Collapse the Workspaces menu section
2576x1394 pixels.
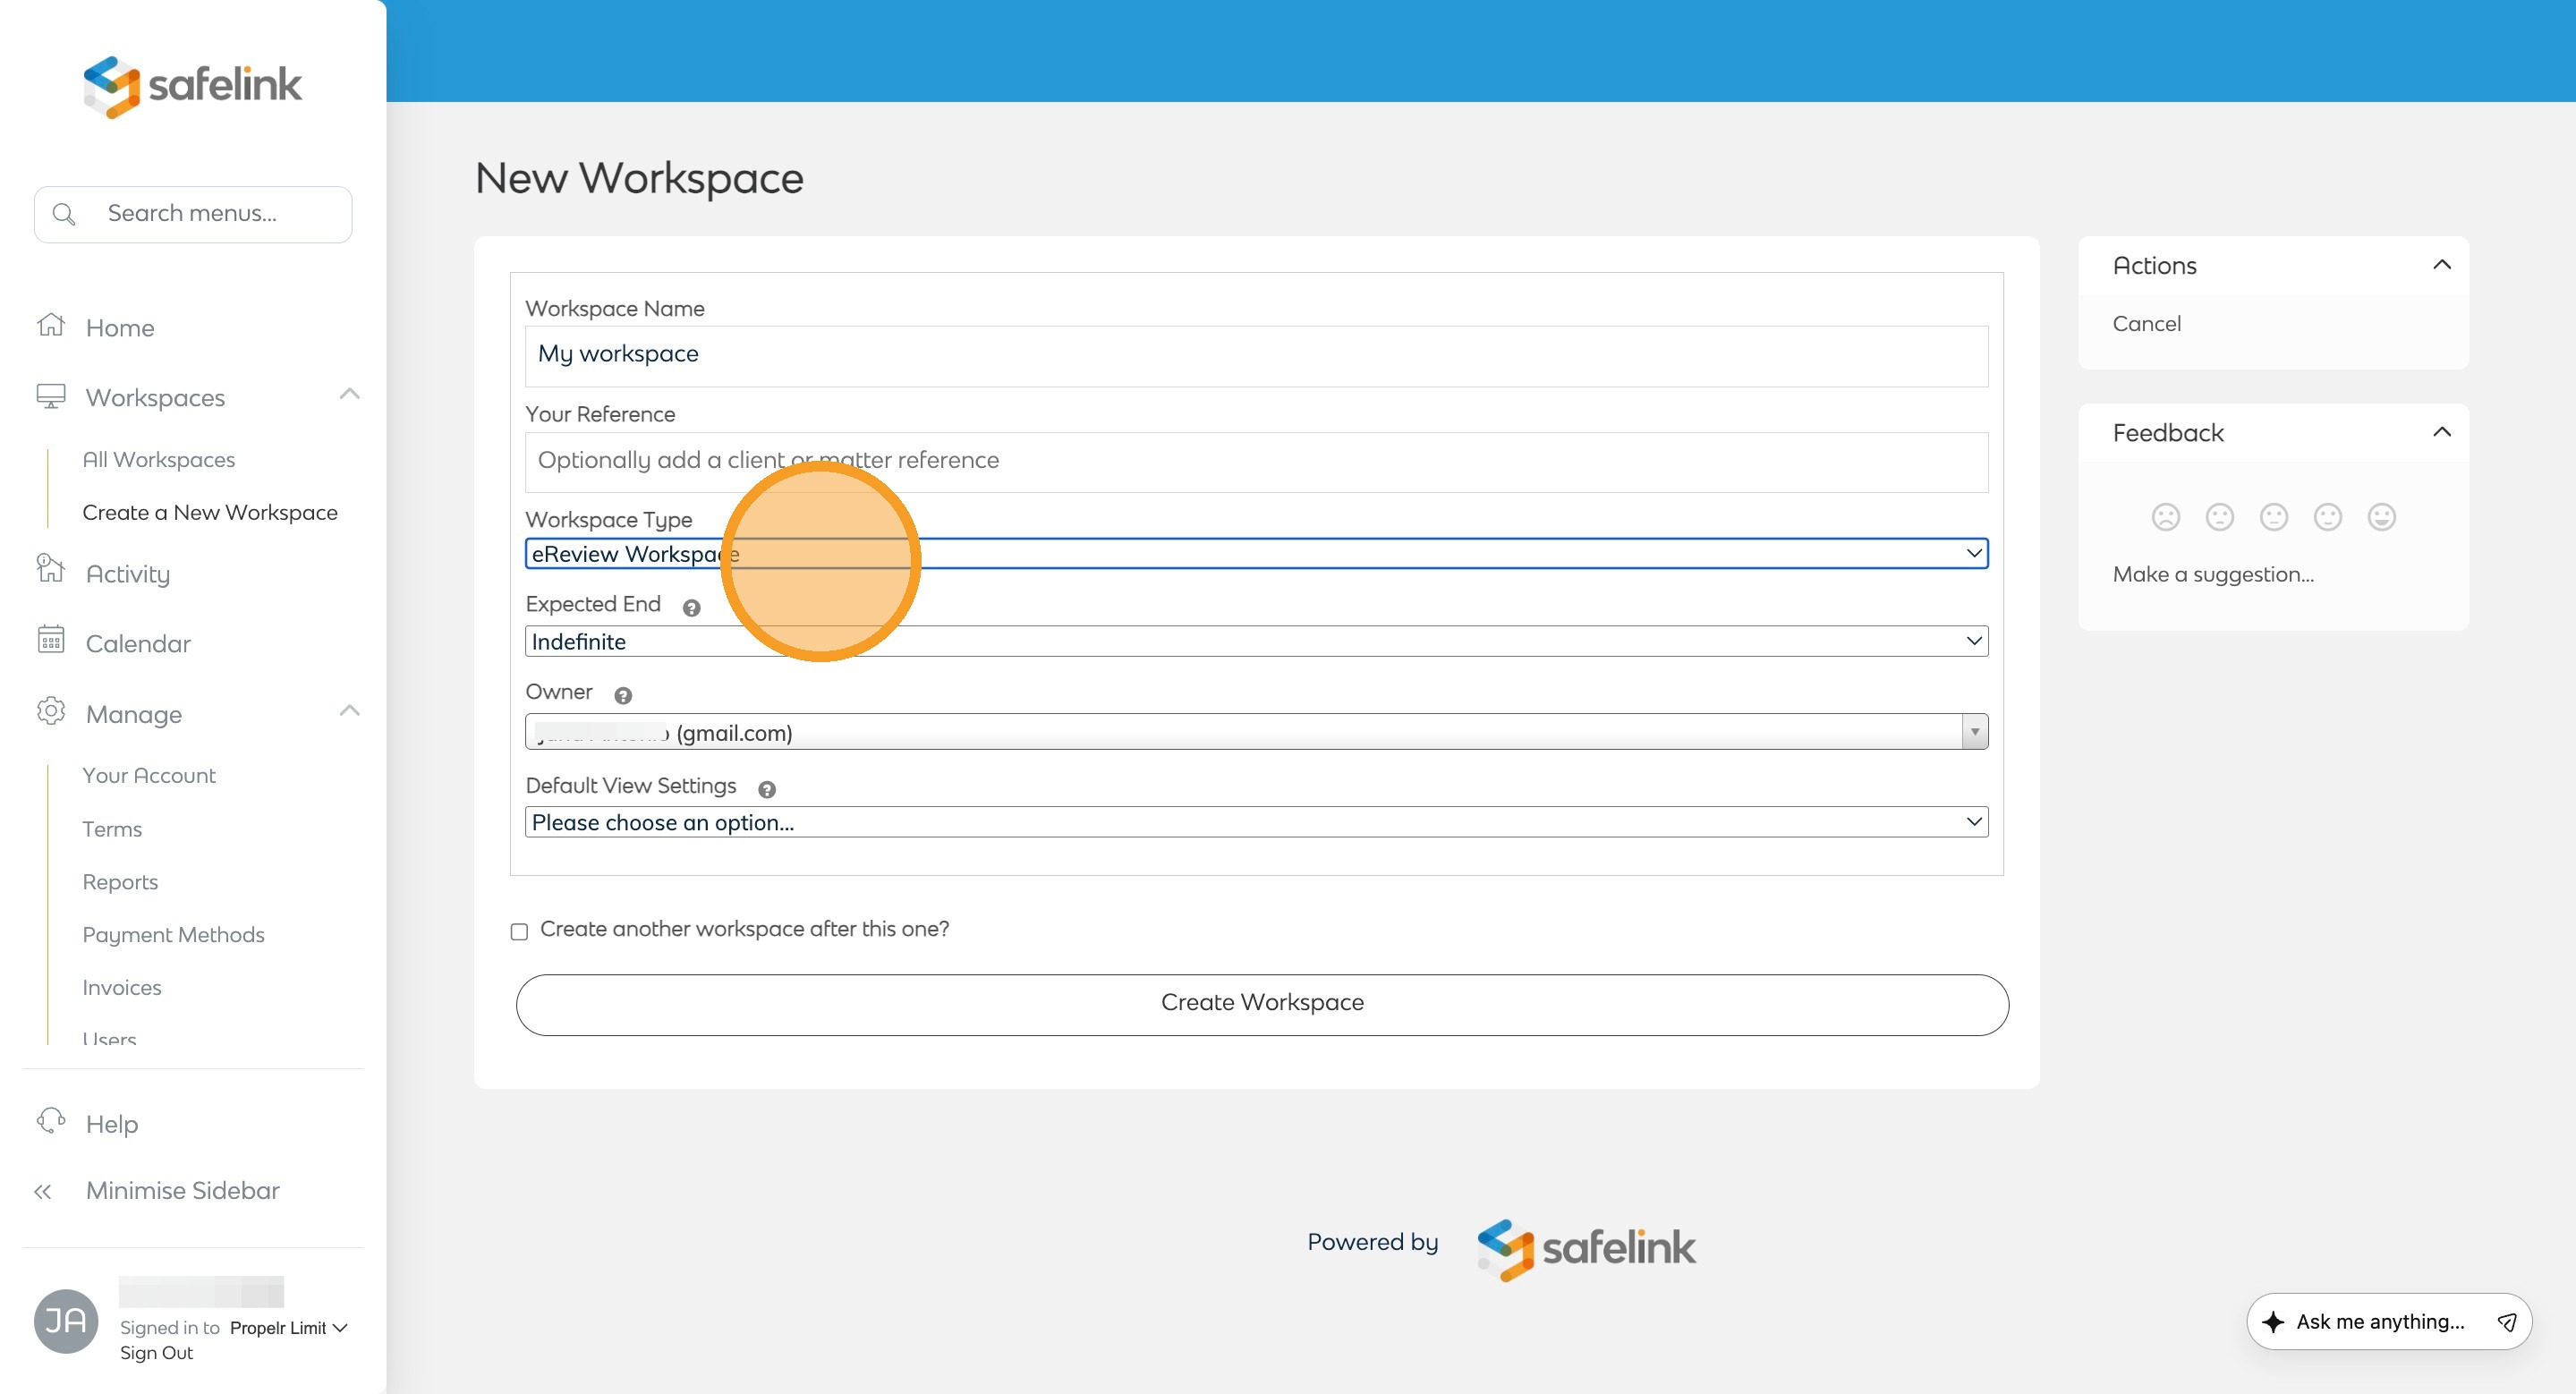coord(349,394)
